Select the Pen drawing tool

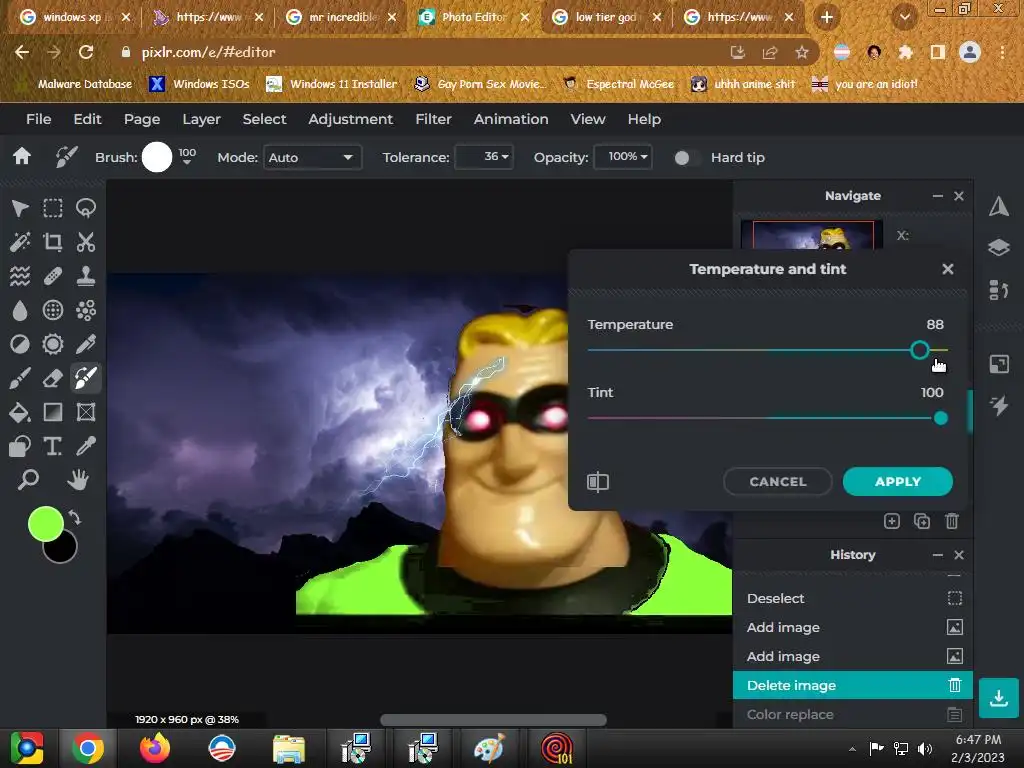(x=86, y=344)
